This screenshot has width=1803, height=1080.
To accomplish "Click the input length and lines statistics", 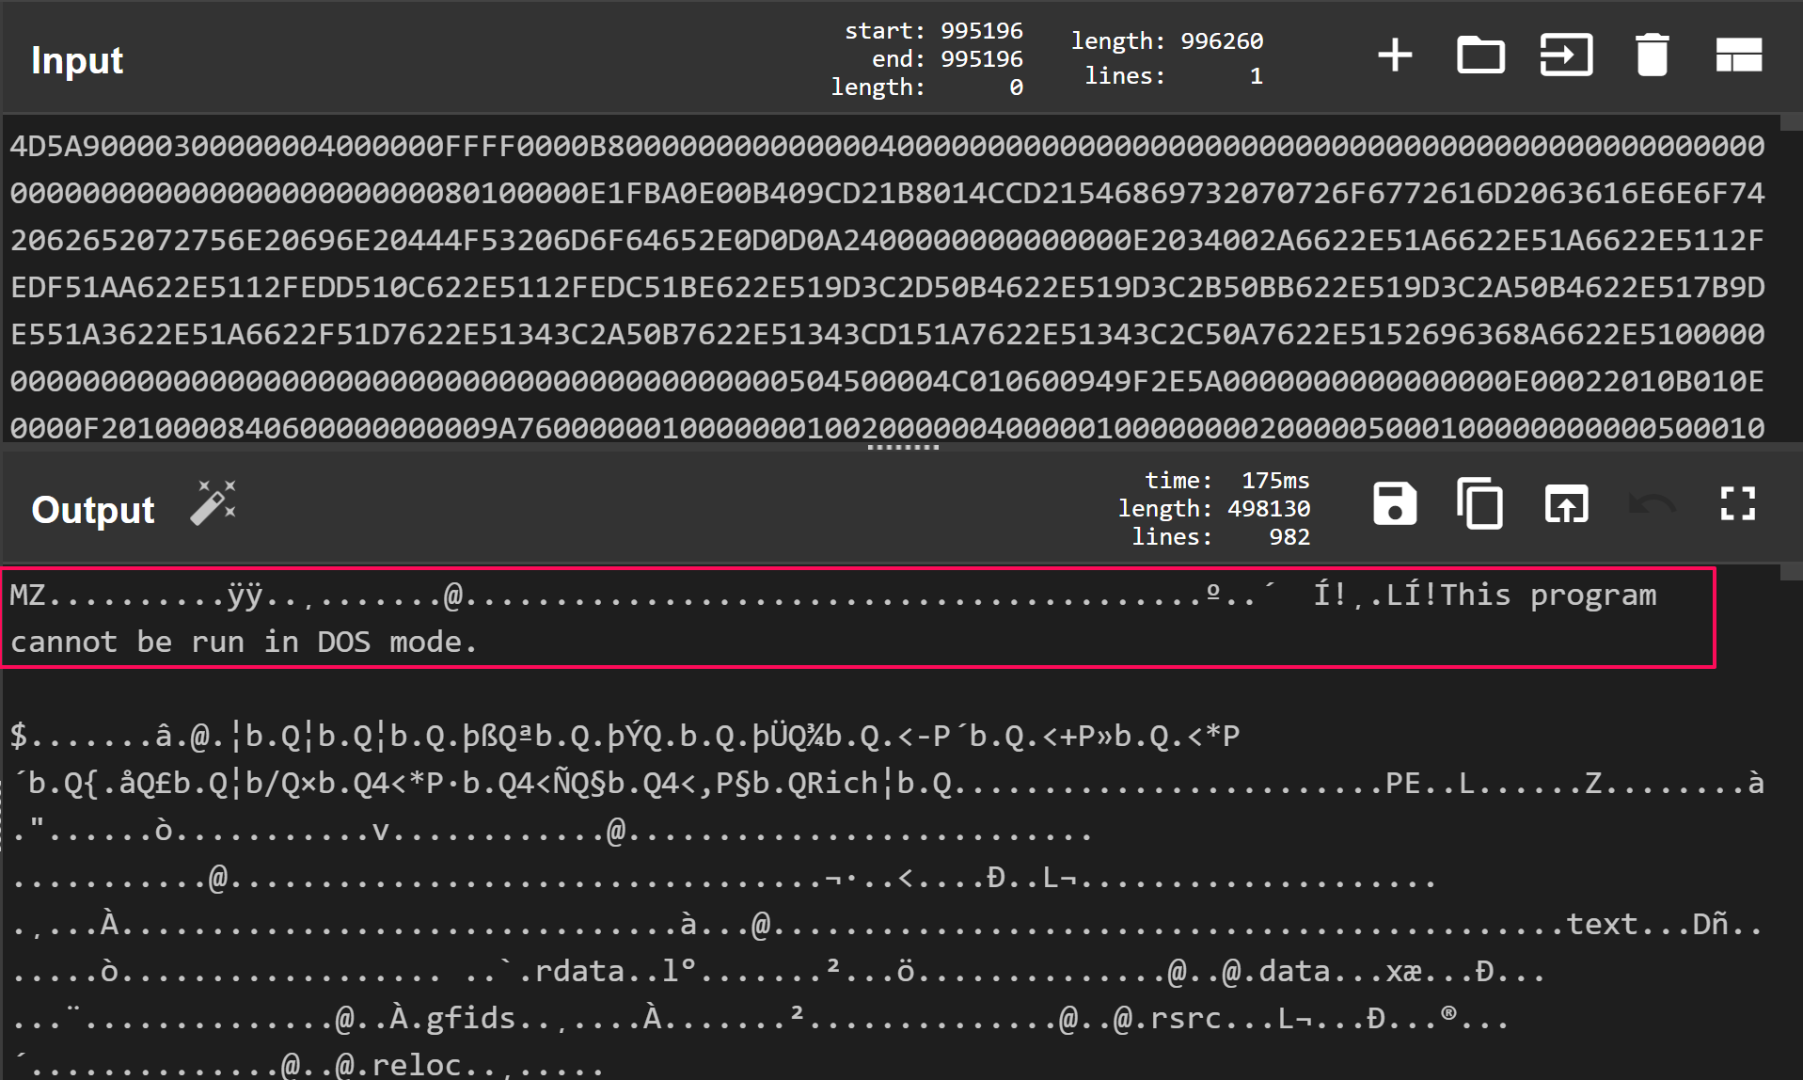I will 1166,58.
